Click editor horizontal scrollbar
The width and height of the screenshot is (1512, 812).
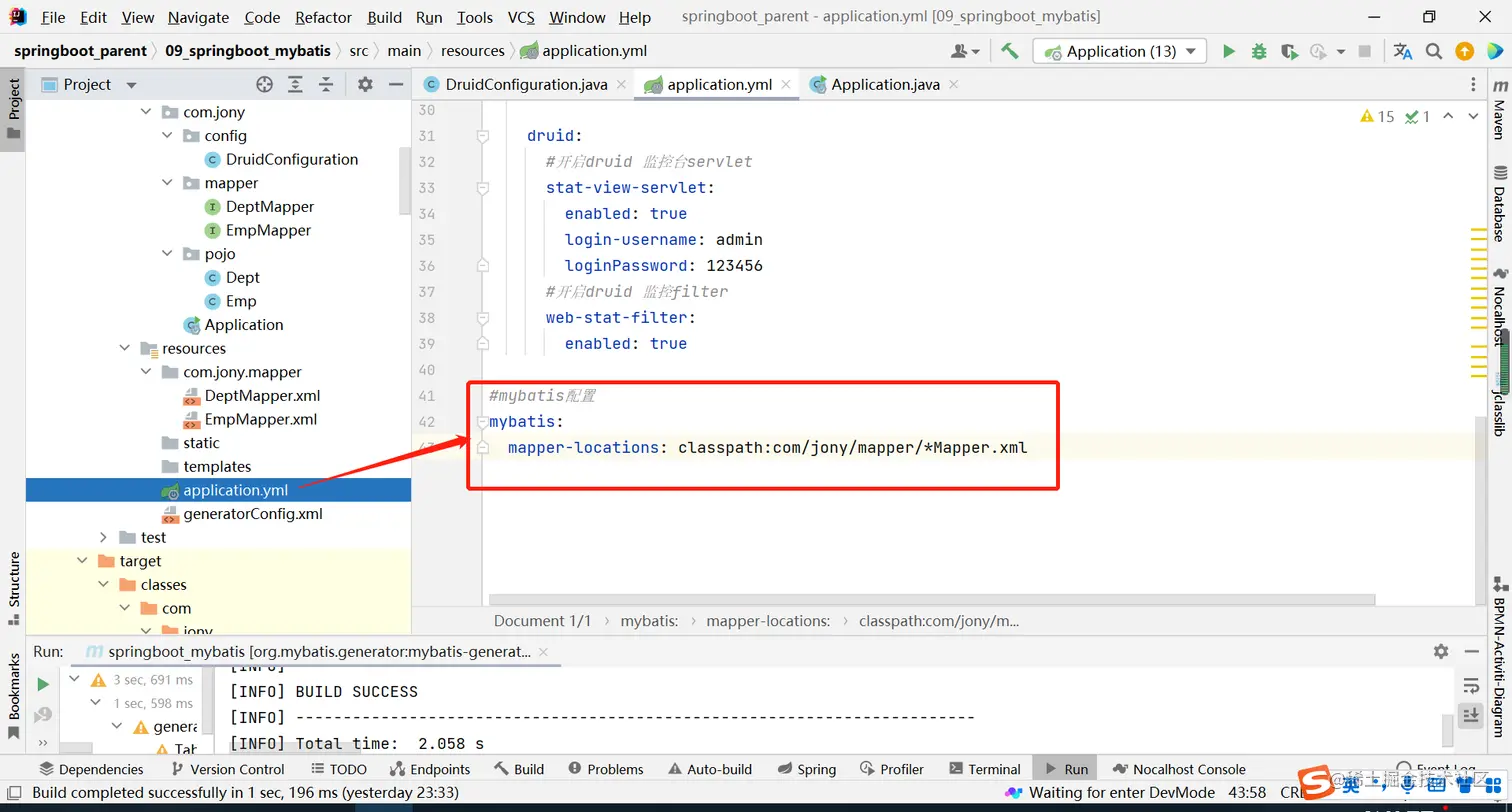(932, 600)
